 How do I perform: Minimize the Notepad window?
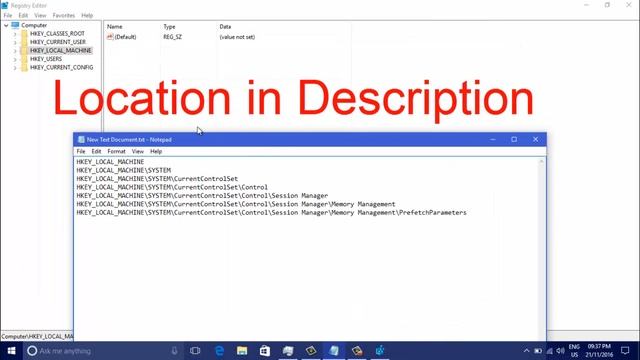[x=493, y=140]
